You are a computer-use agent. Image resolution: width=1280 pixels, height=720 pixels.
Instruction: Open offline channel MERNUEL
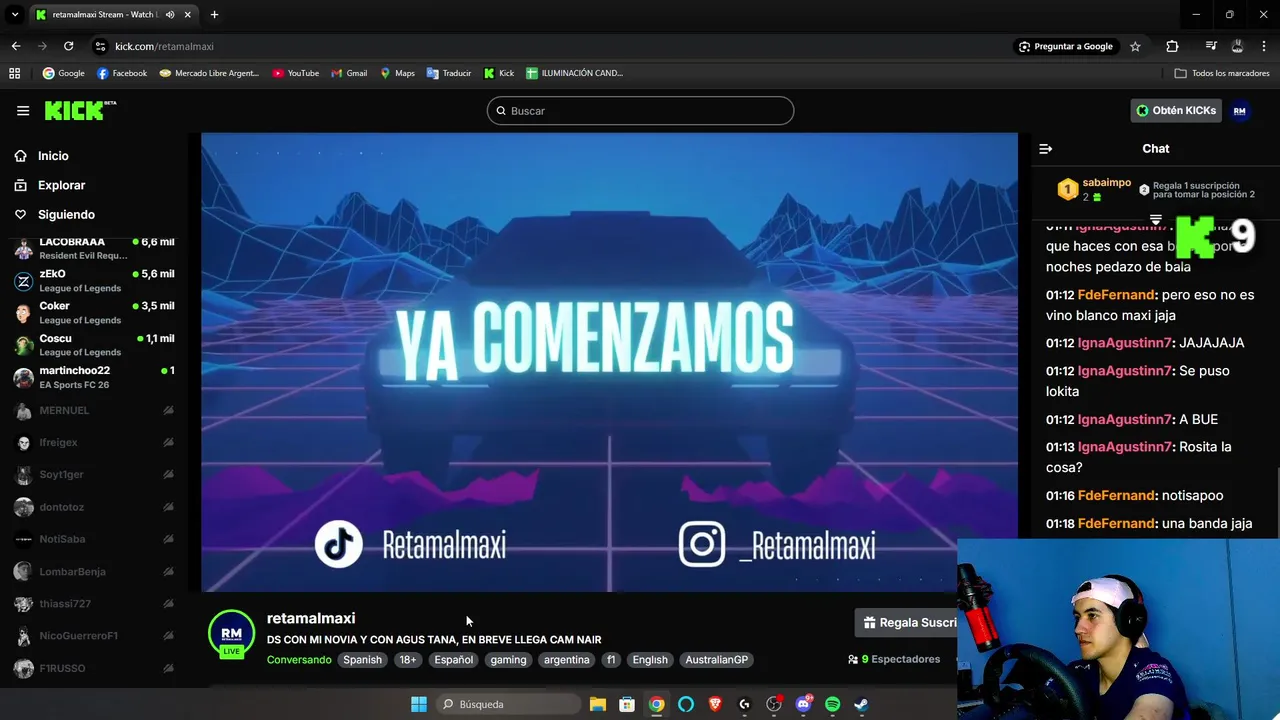95,410
